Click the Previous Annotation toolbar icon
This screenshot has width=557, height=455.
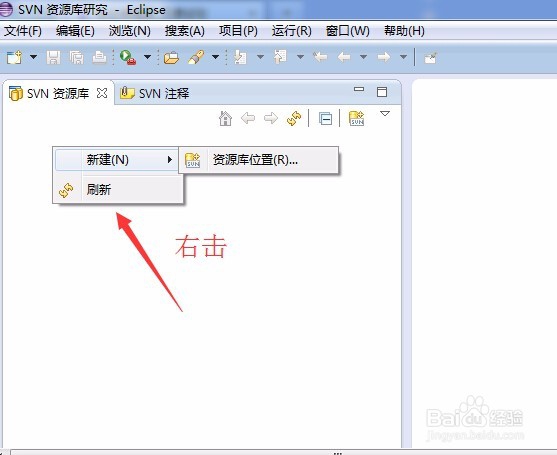pos(280,57)
